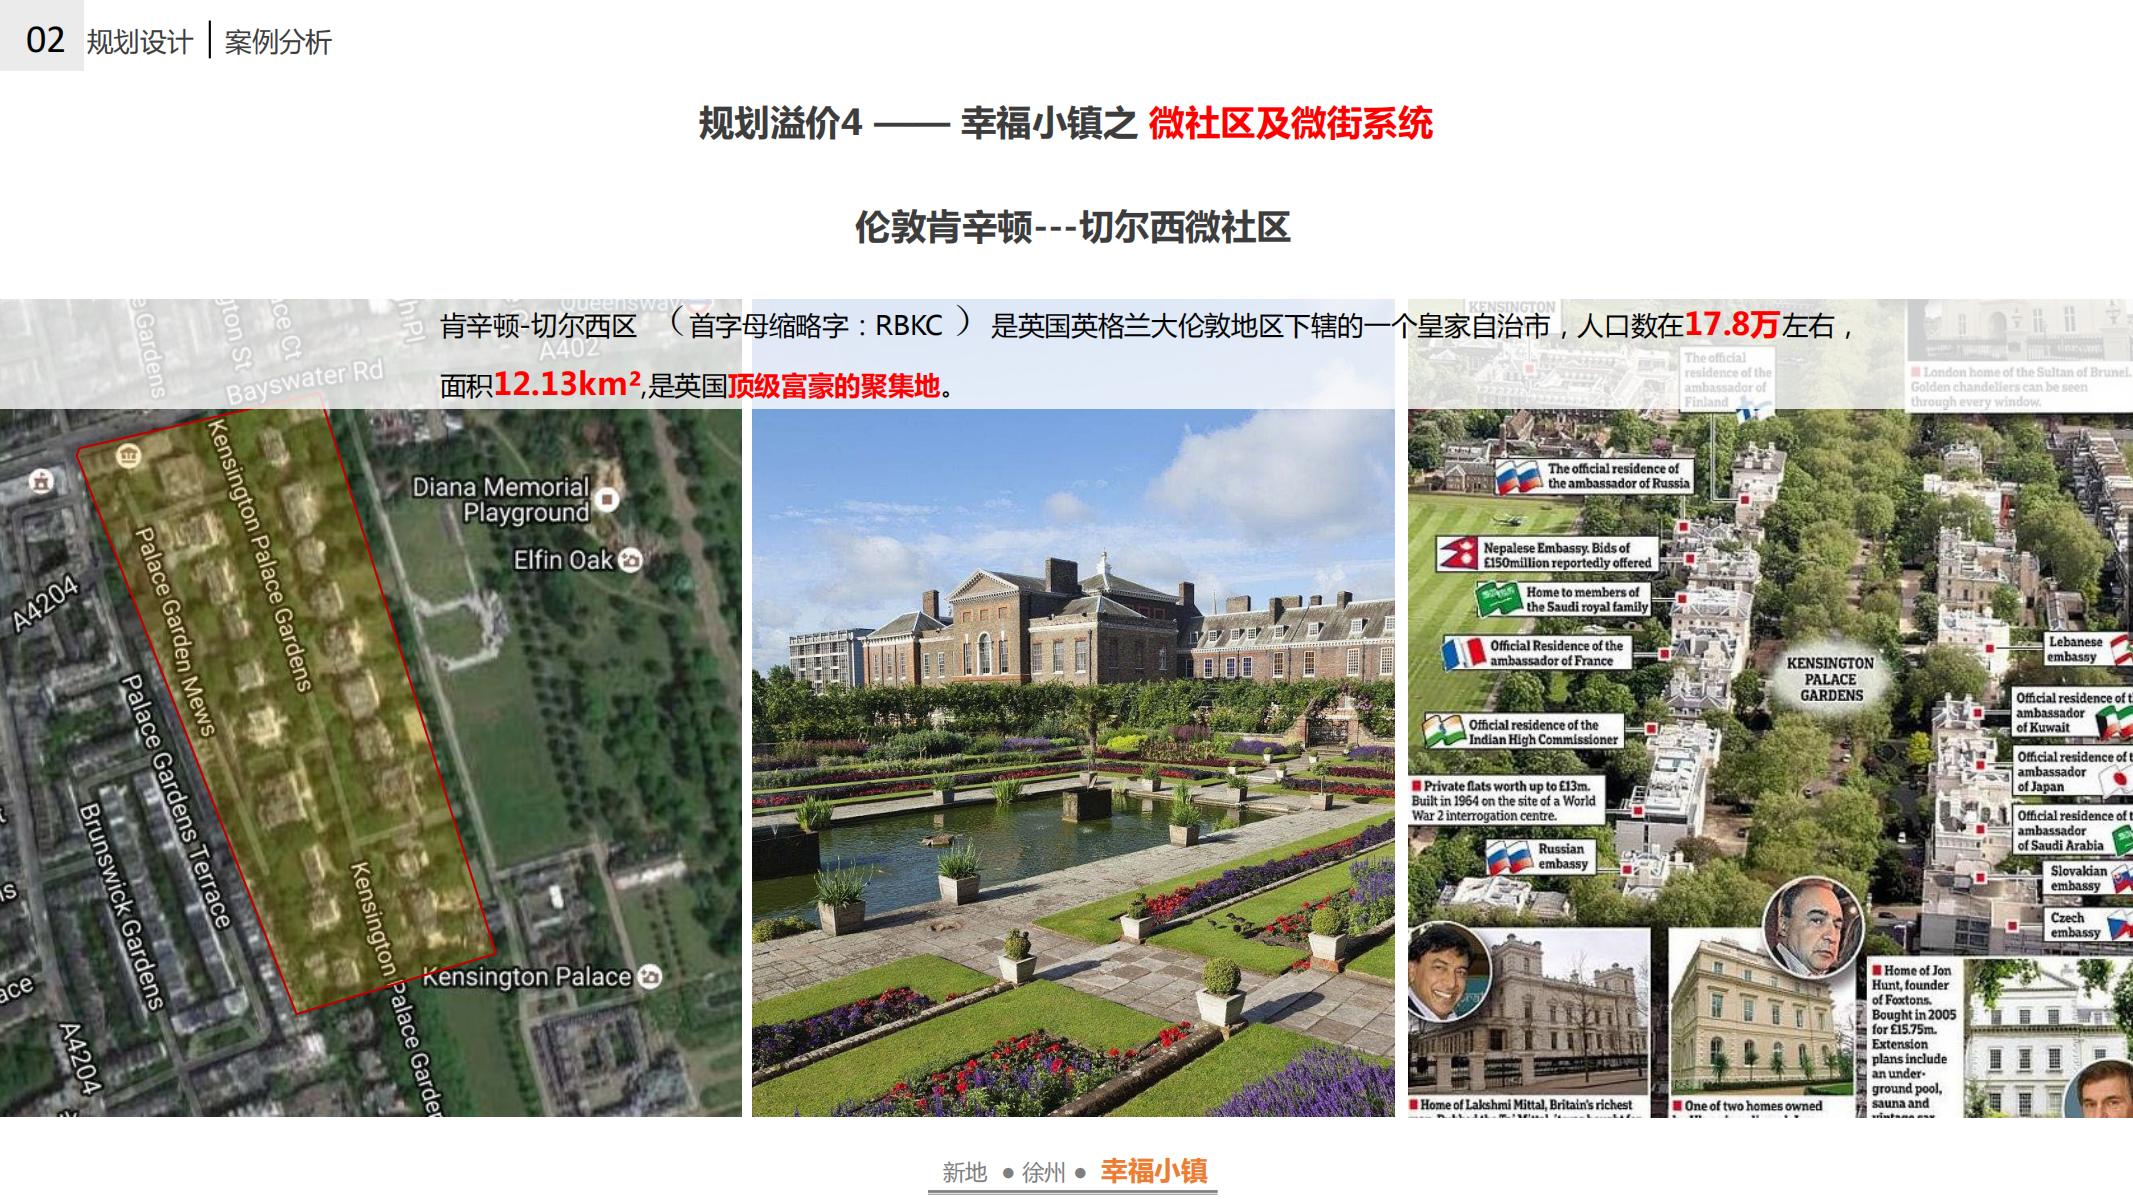Click the Czech embassy flag

point(2120,925)
